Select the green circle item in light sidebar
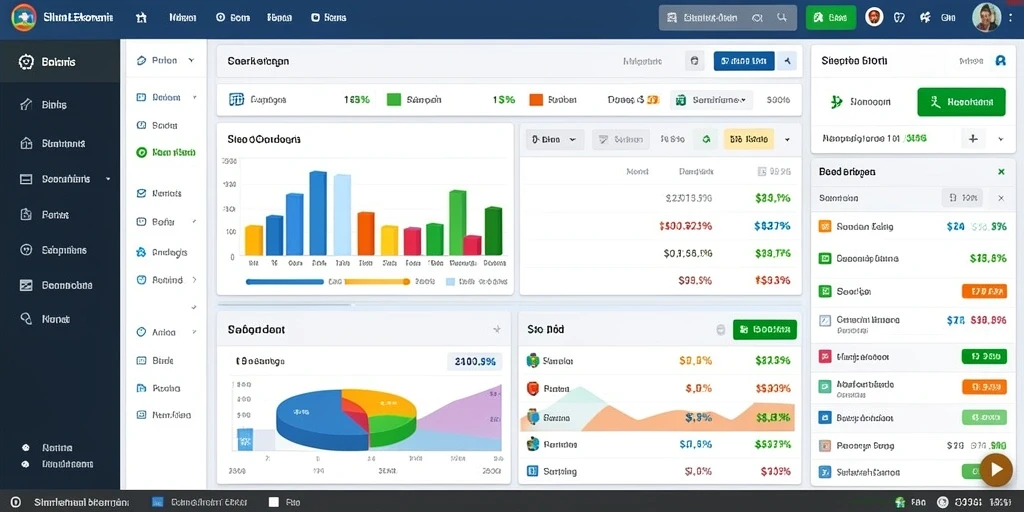This screenshot has width=1024, height=512. [x=166, y=152]
